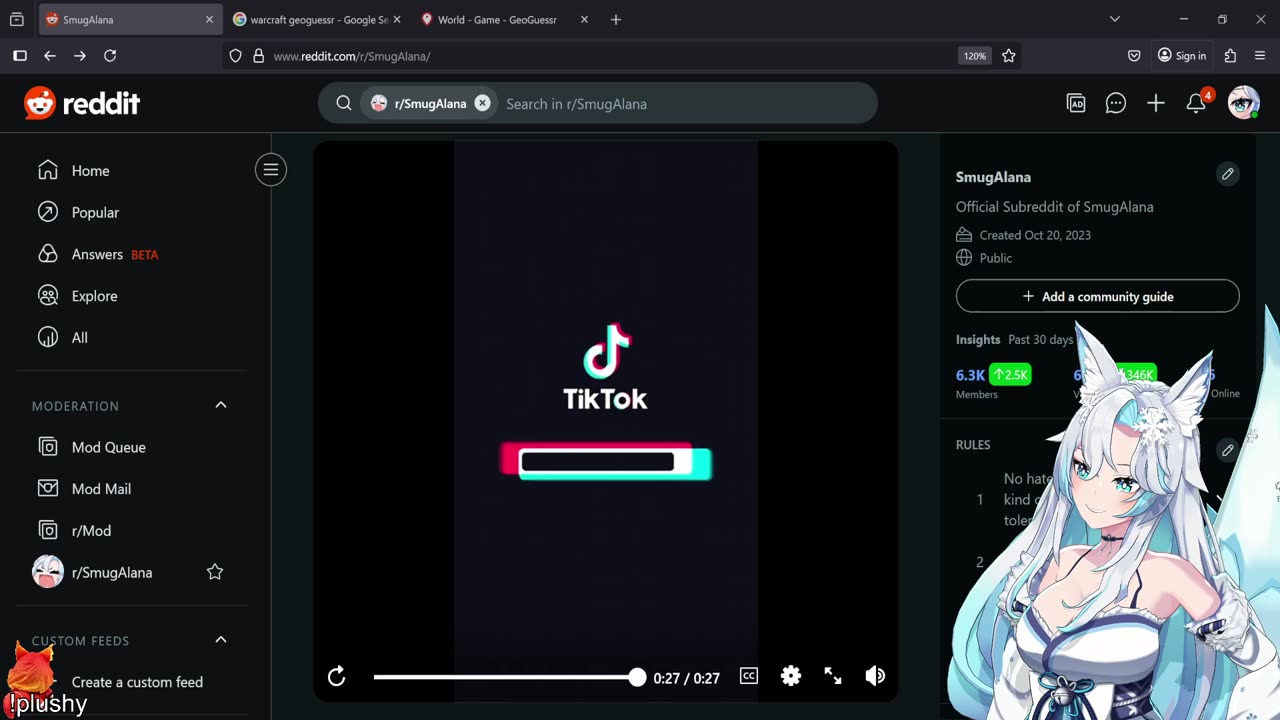
Task: Edit the community details pencil
Action: [1228, 174]
